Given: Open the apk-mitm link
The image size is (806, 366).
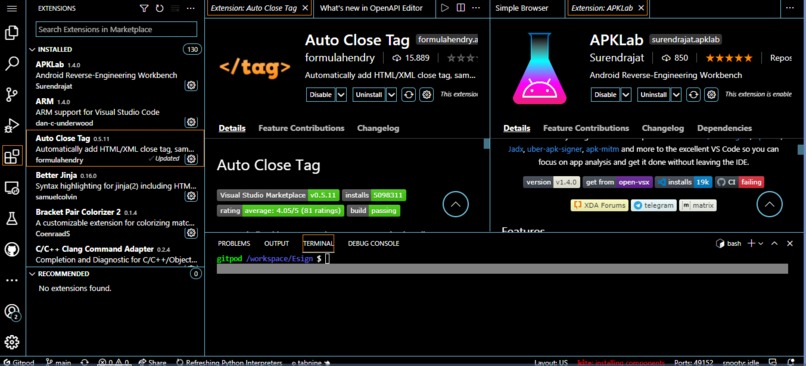Looking at the screenshot, I should pyautogui.click(x=602, y=150).
